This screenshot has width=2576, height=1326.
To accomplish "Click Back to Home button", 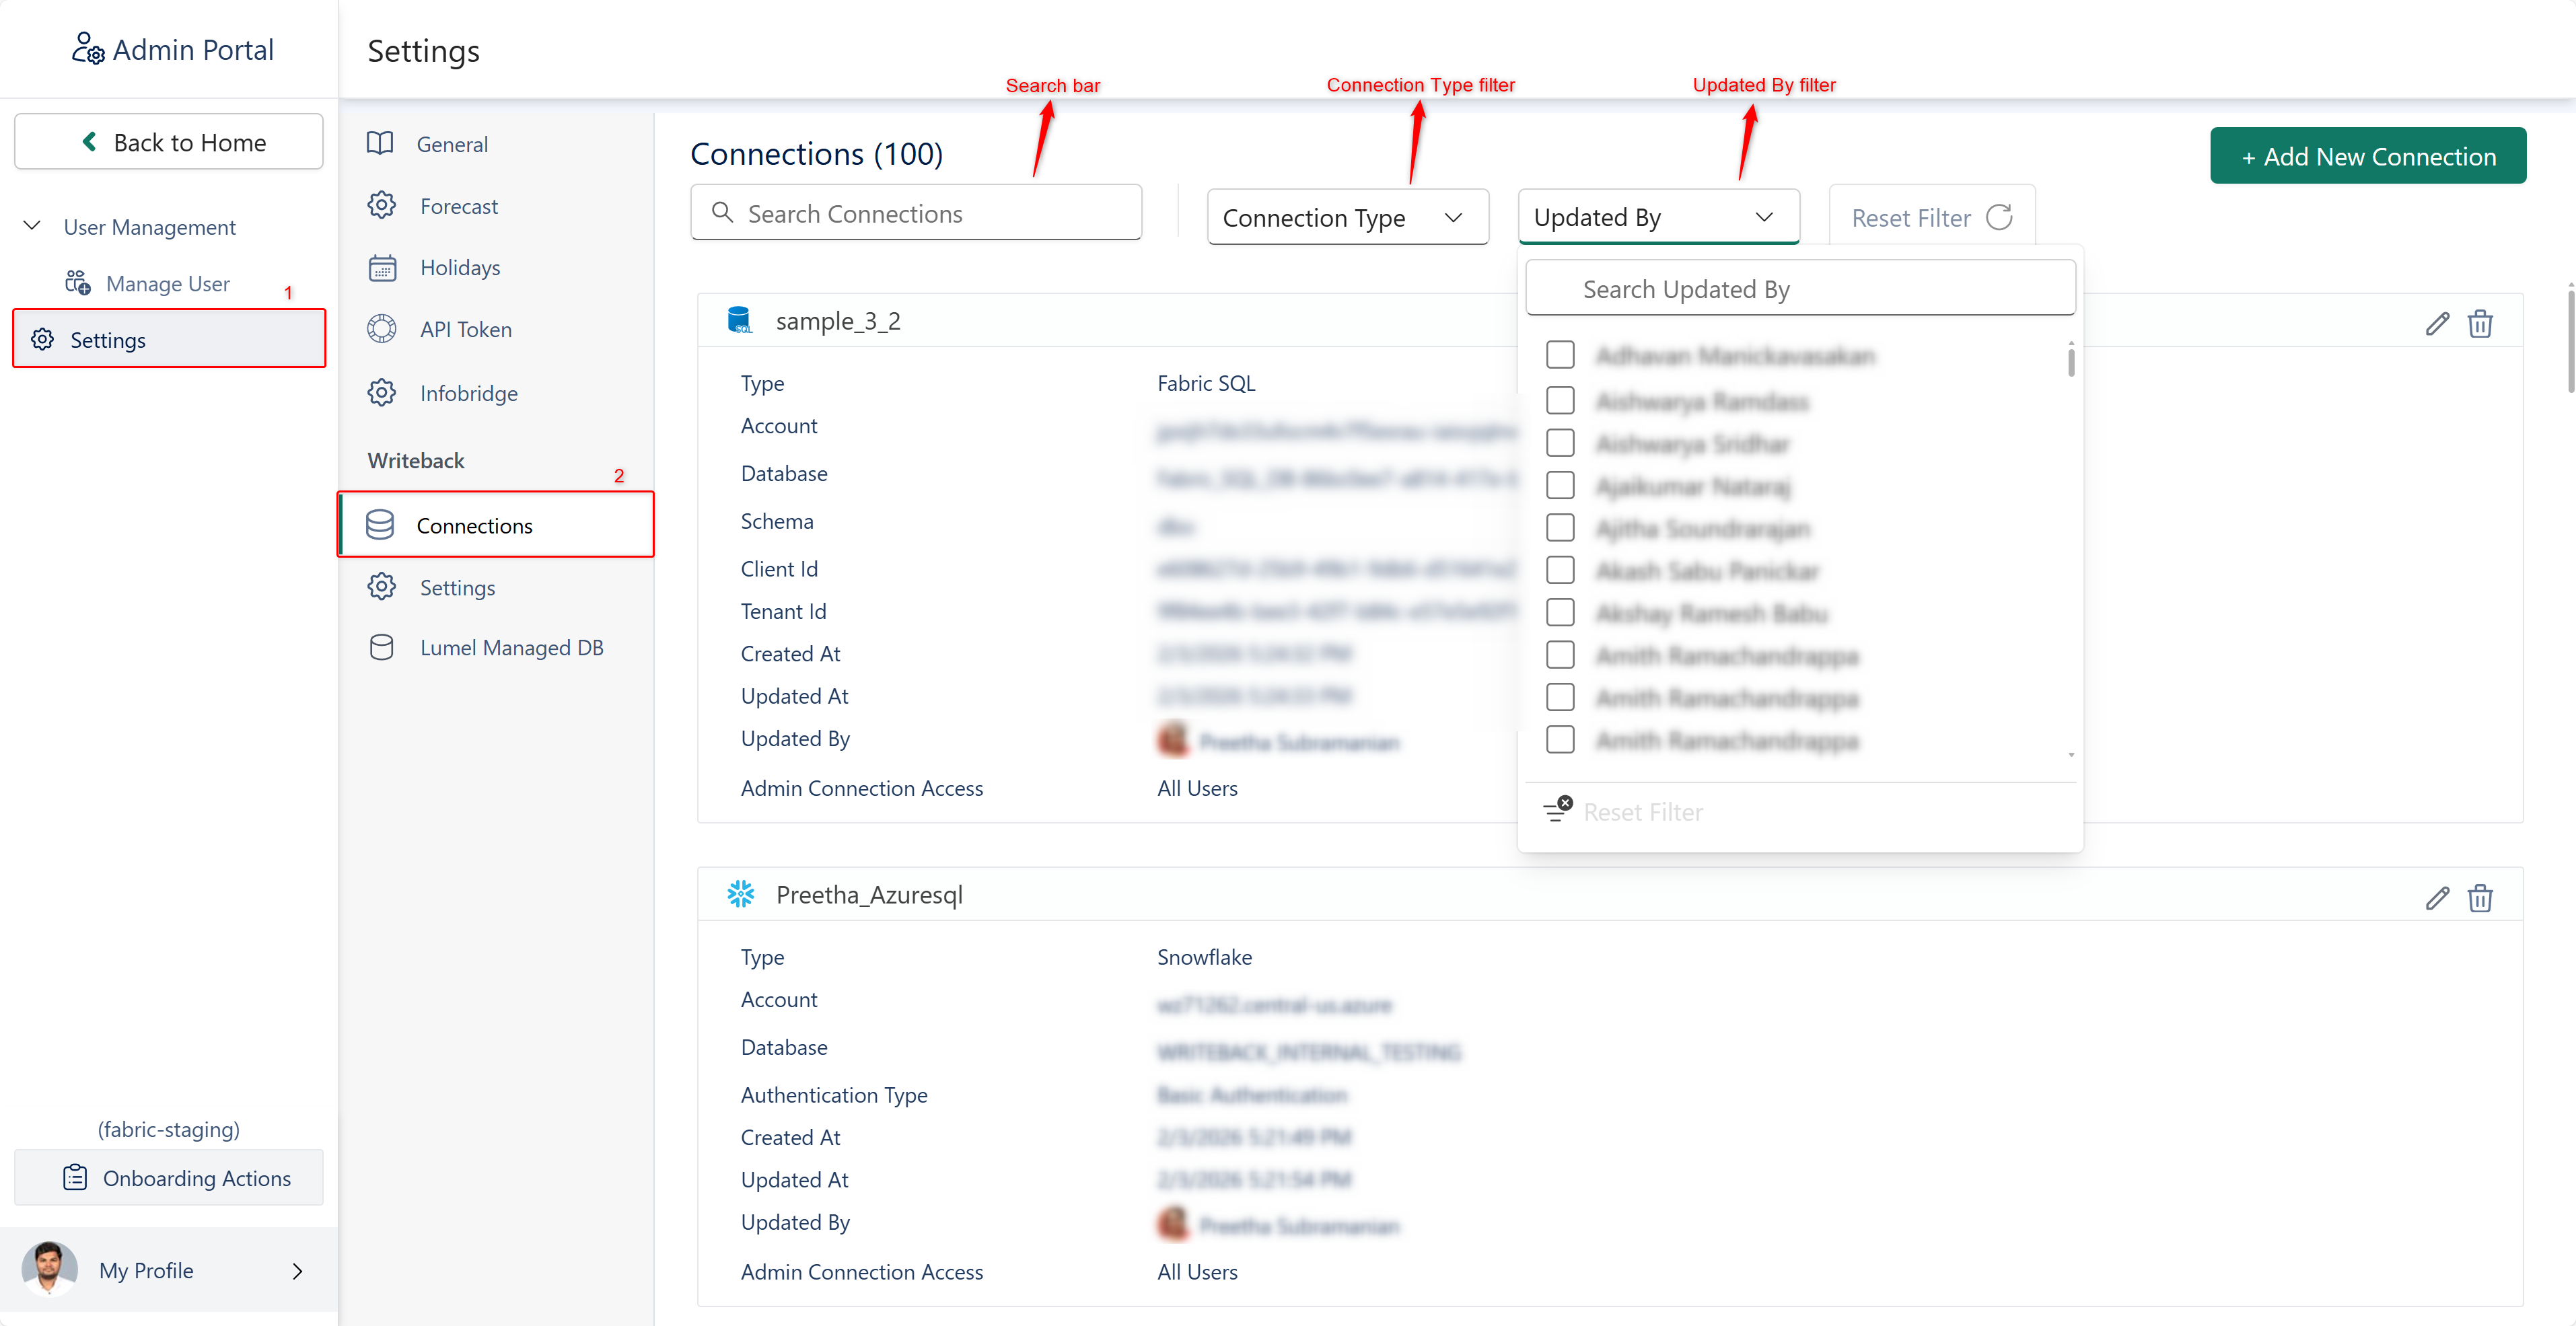I will tap(168, 142).
